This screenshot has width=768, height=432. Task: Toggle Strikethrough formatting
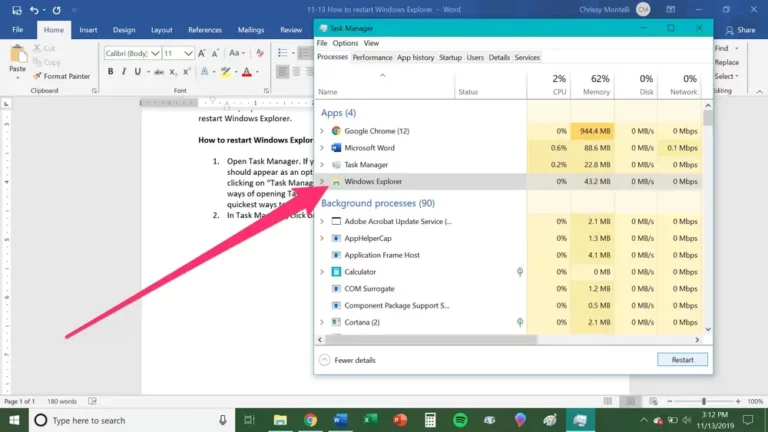(x=159, y=72)
